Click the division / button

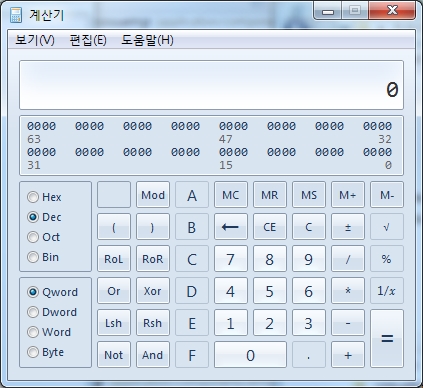tap(348, 259)
